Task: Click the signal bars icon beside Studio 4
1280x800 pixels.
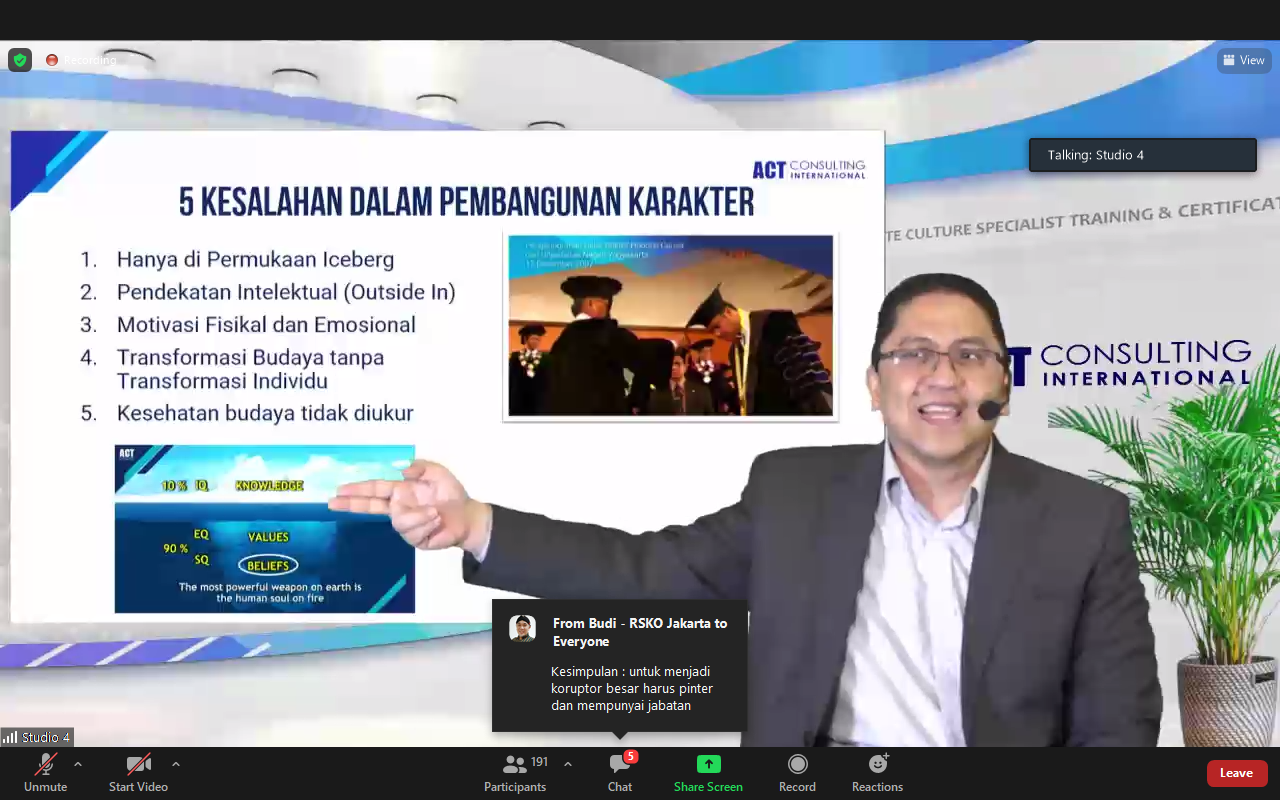Action: coord(11,737)
